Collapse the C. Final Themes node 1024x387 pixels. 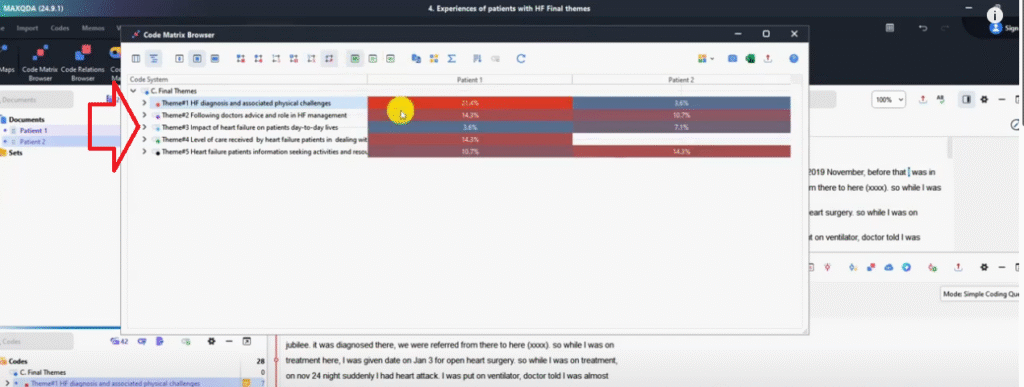[x=133, y=91]
